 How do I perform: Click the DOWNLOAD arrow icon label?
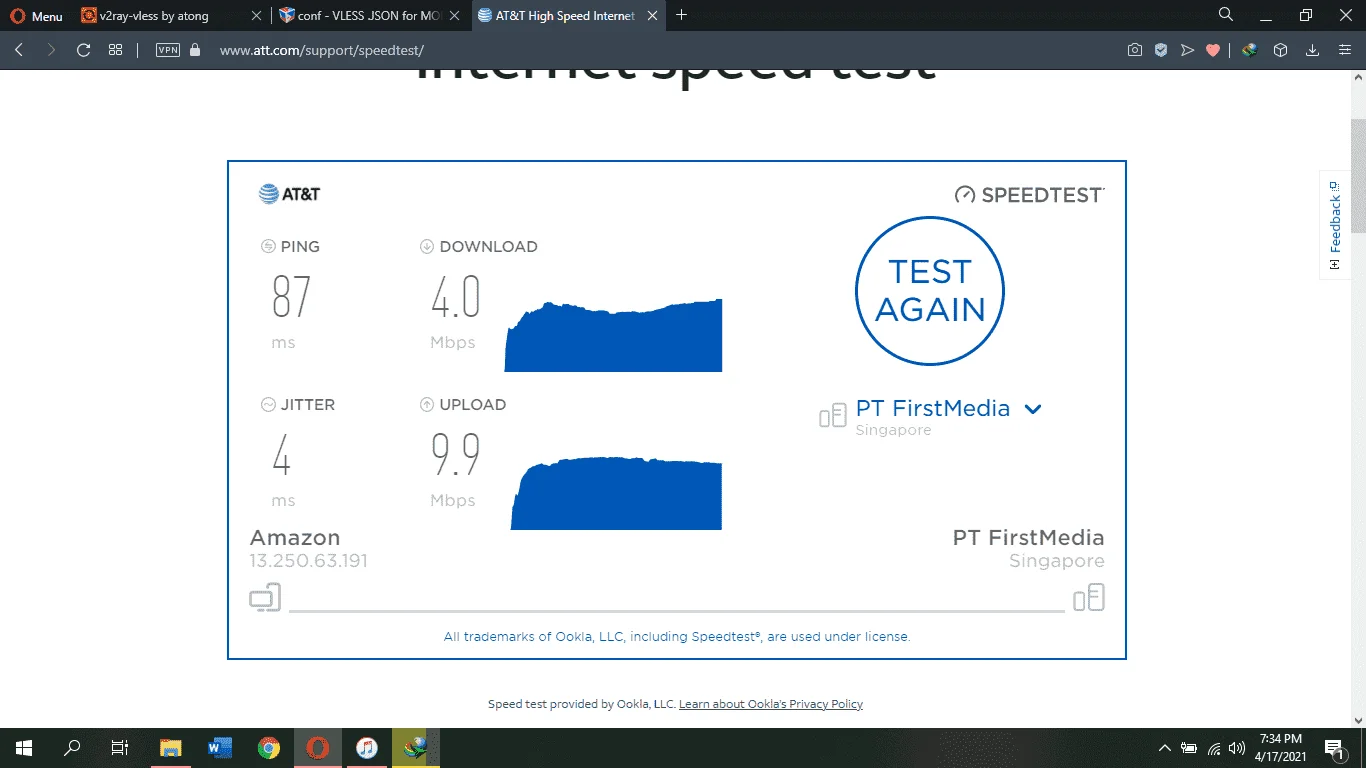(x=478, y=247)
